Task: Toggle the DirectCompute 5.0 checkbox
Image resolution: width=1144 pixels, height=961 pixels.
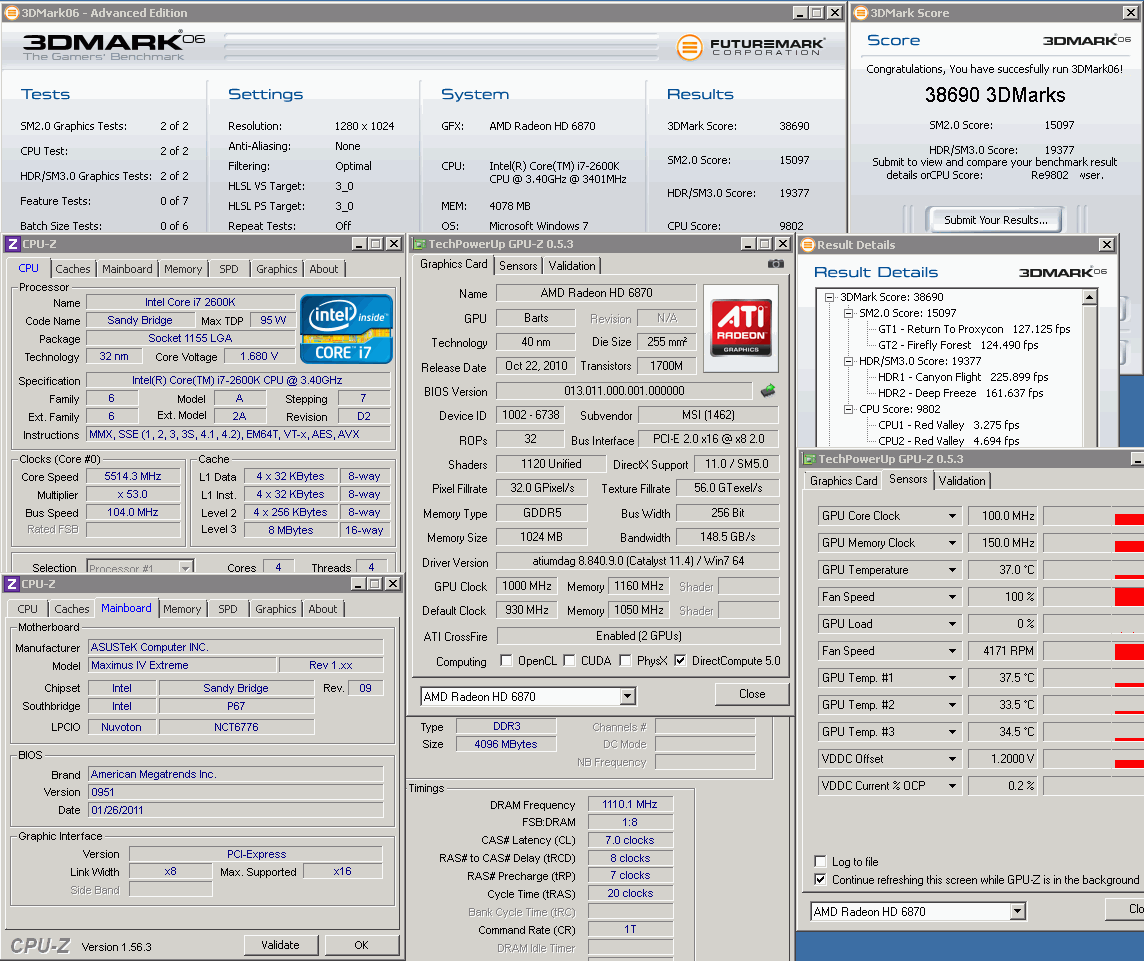Action: click(681, 660)
